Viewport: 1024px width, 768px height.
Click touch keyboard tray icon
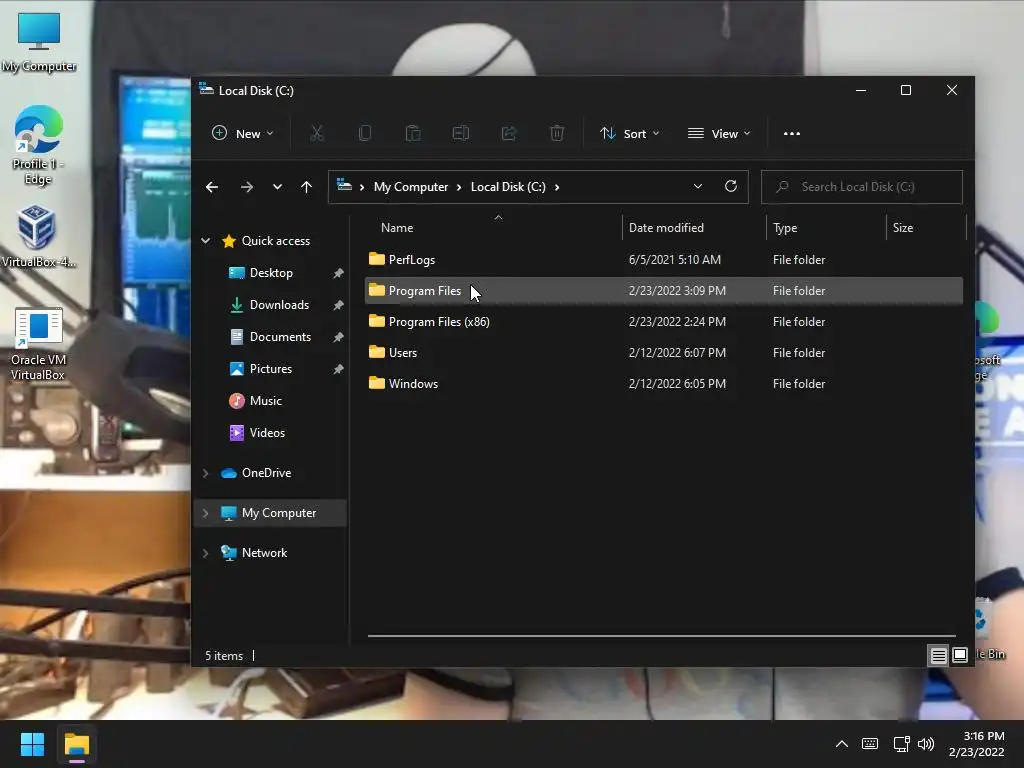pos(870,744)
